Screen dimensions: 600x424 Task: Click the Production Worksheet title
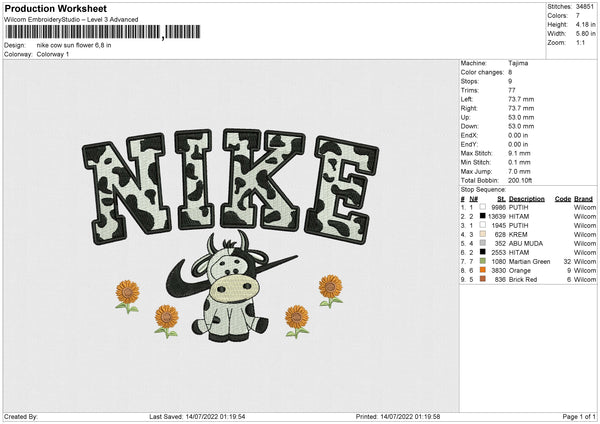[x=56, y=8]
